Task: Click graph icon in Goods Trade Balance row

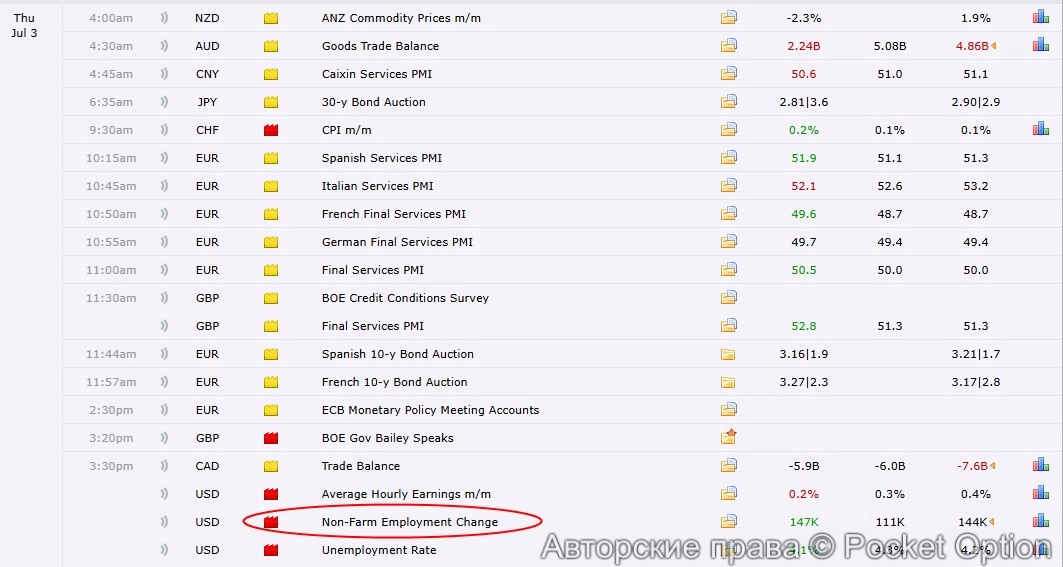Action: tap(1040, 46)
